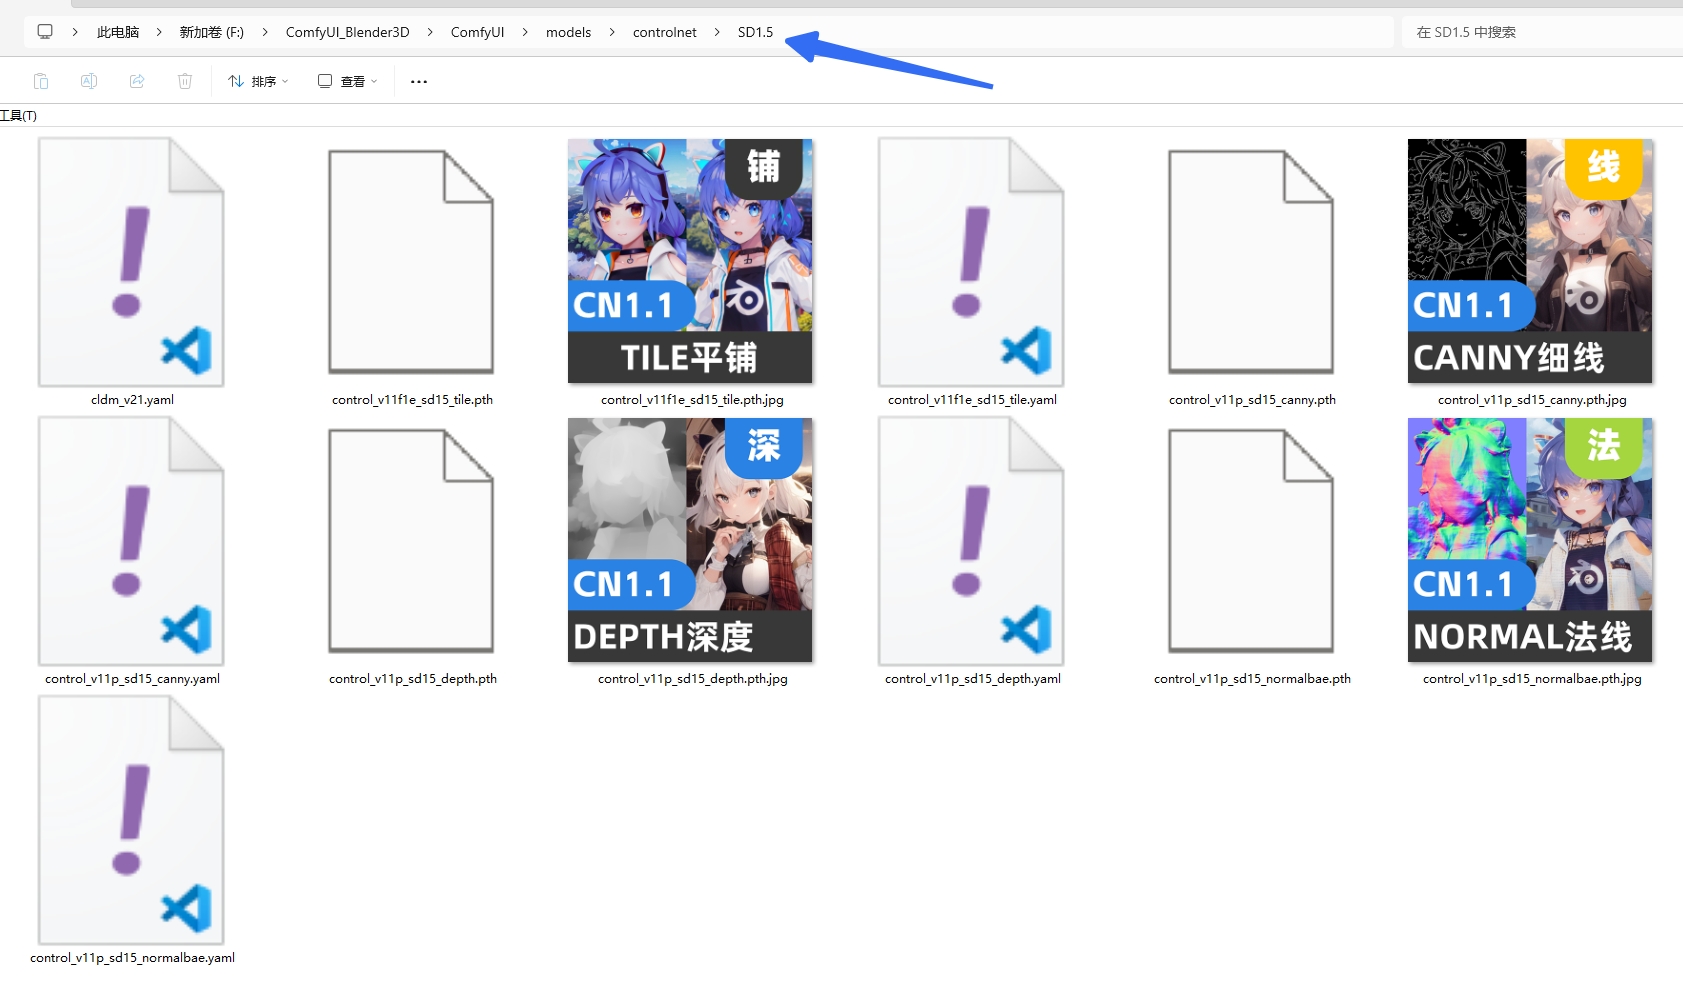Go to 此电脑 in the address bar
The image size is (1683, 1008).
point(118,32)
